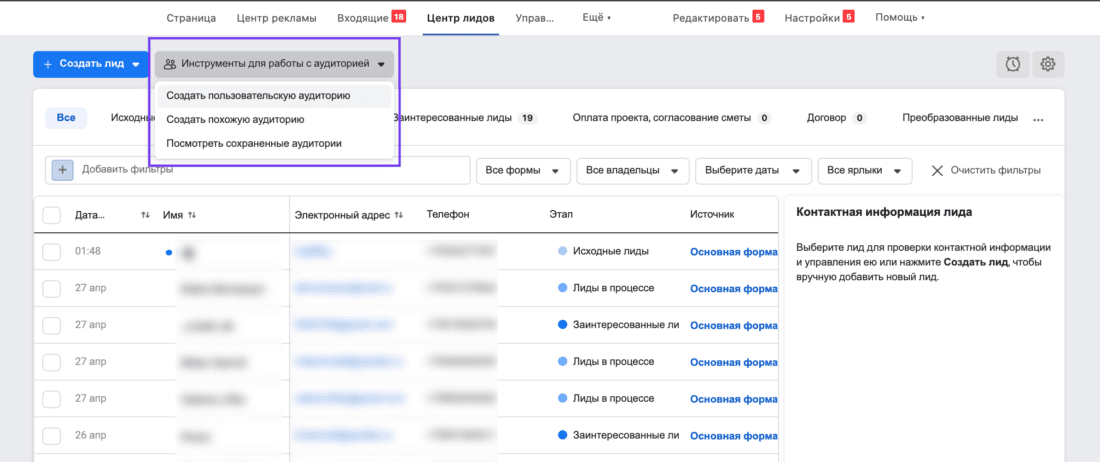This screenshot has width=1100, height=462.
Task: Expand the Ещё navigation menu
Action: (x=596, y=18)
